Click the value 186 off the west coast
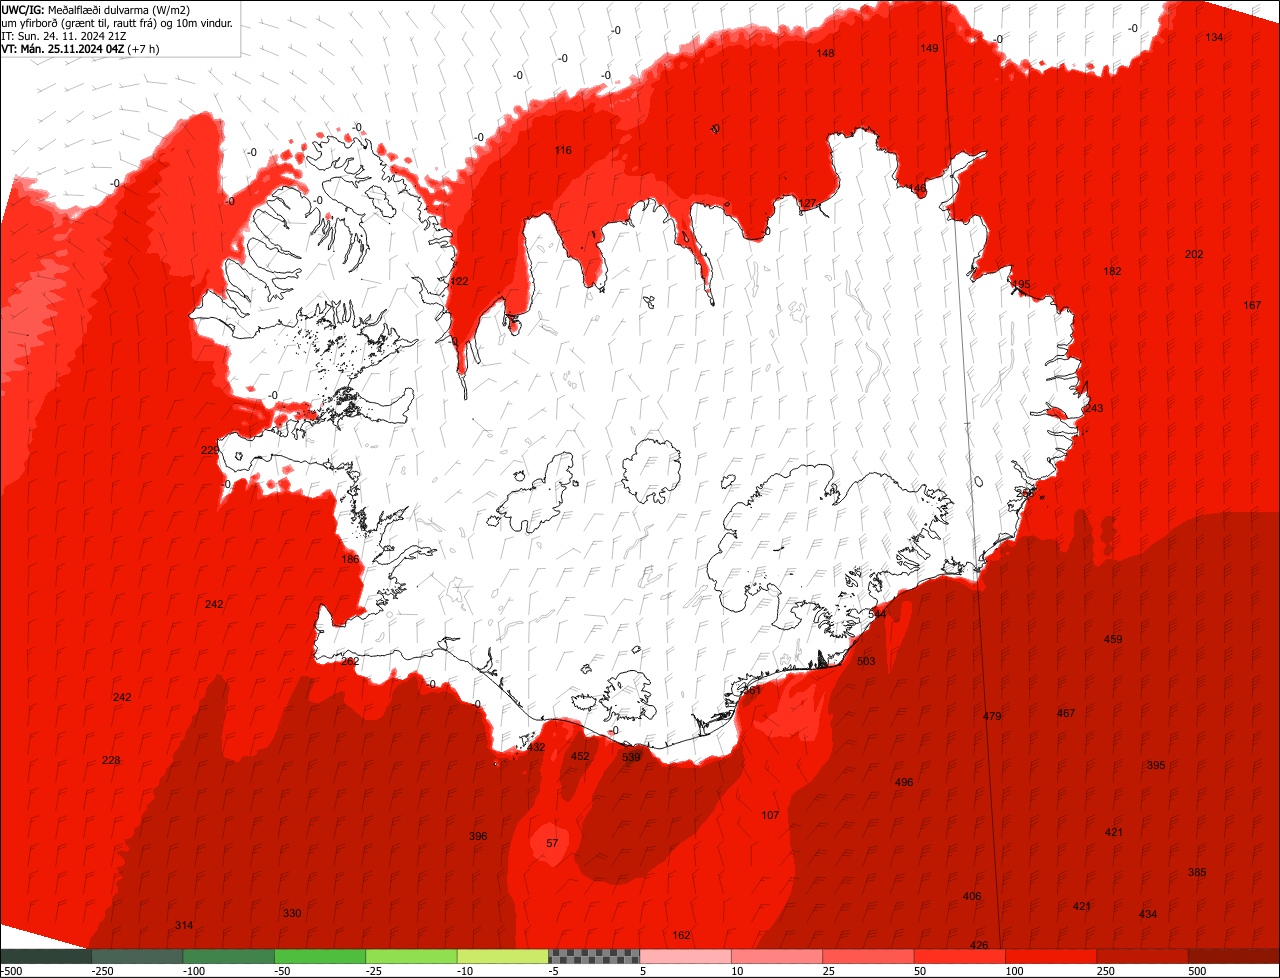Image resolution: width=1280 pixels, height=978 pixels. [350, 559]
